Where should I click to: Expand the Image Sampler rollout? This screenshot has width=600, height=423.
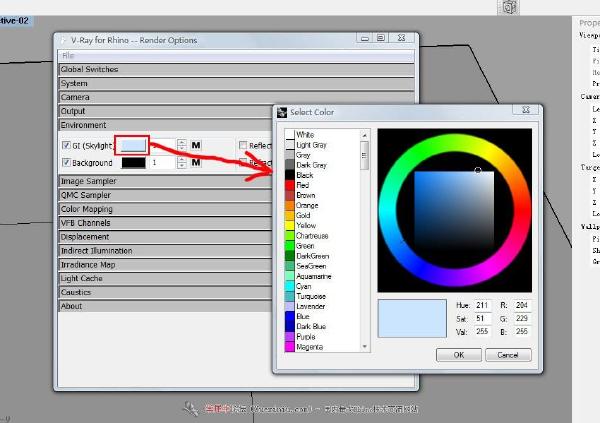point(165,181)
